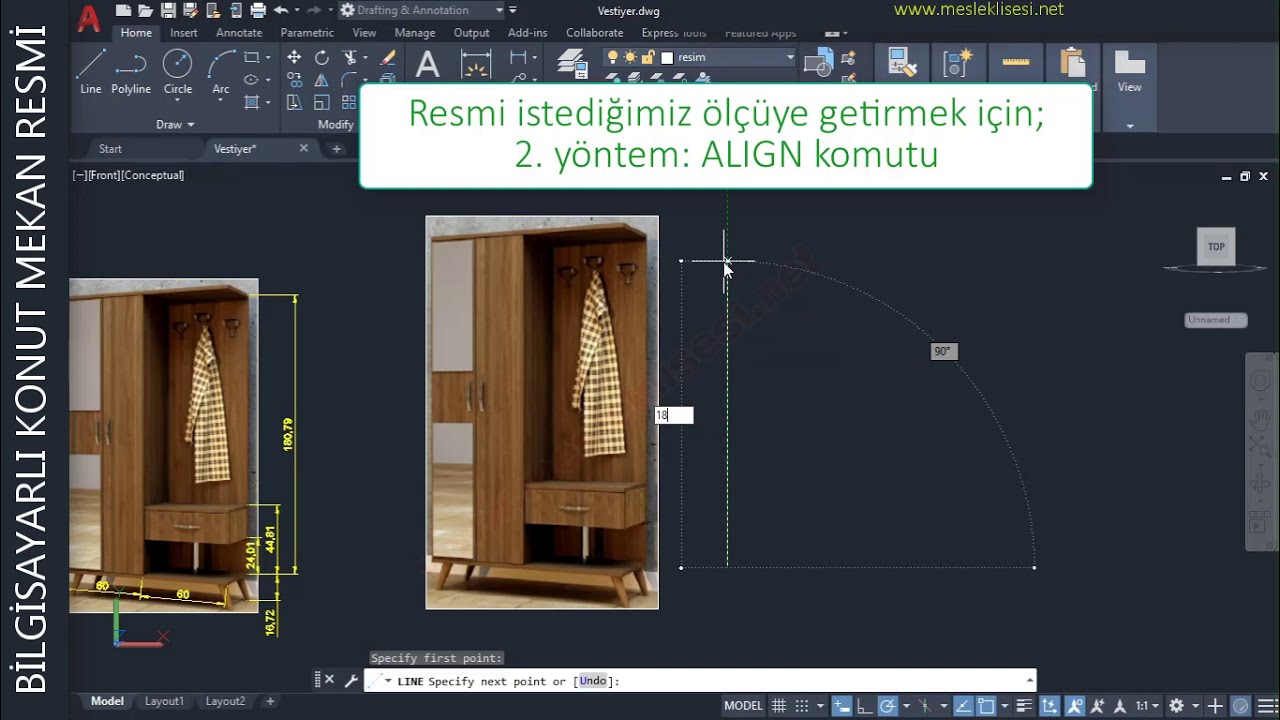Screen dimensions: 1280x720
Task: Toggle dynamic input
Action: coord(841,706)
